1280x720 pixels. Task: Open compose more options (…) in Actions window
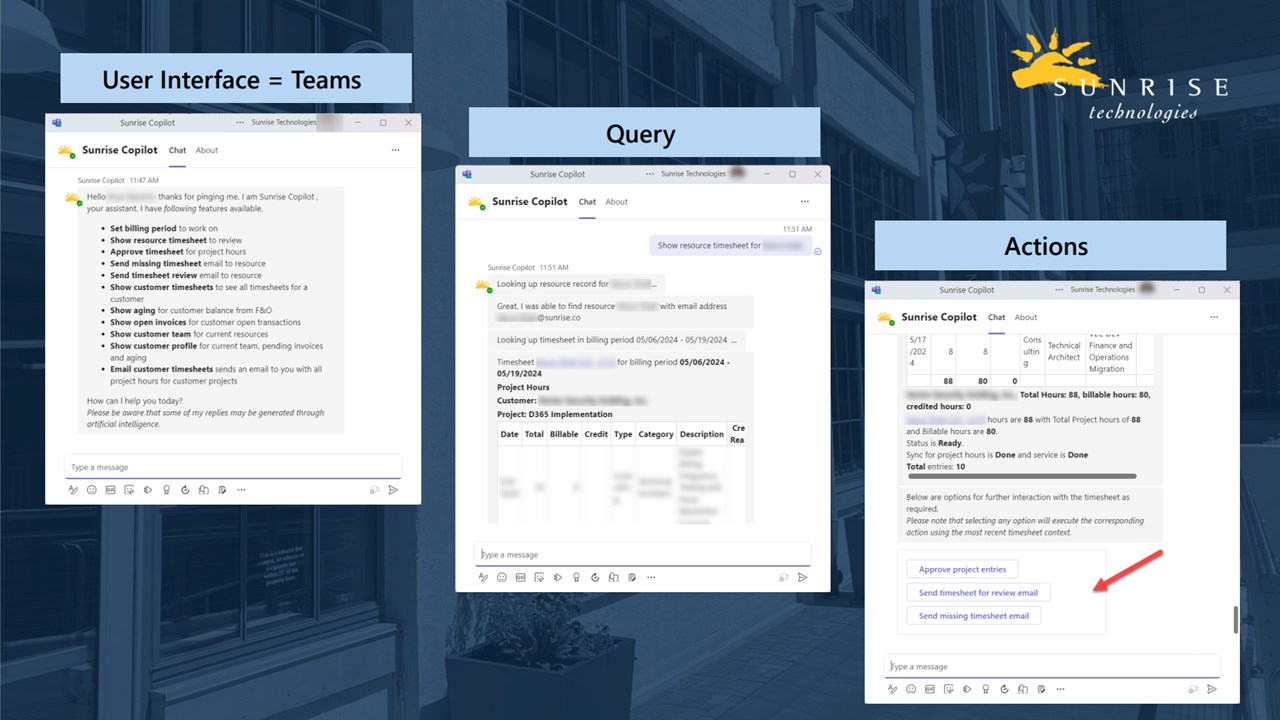pyautogui.click(x=1061, y=689)
